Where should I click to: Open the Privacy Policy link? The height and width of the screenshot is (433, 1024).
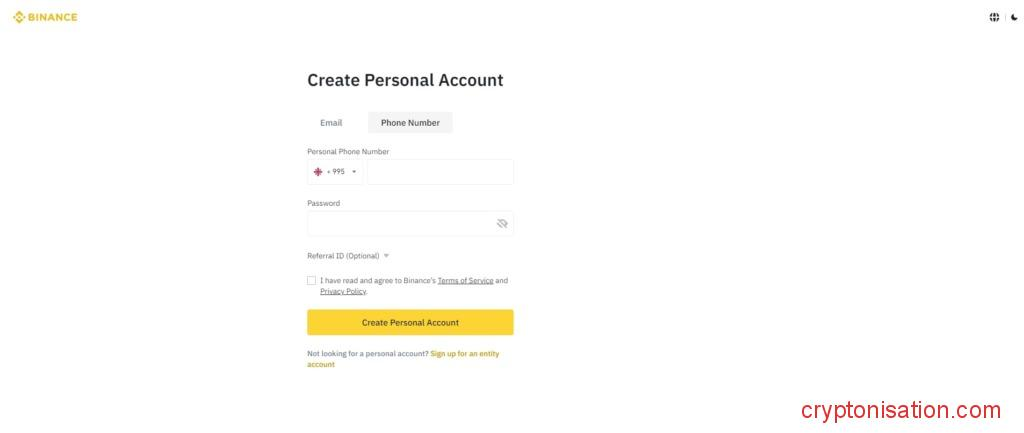tap(343, 292)
